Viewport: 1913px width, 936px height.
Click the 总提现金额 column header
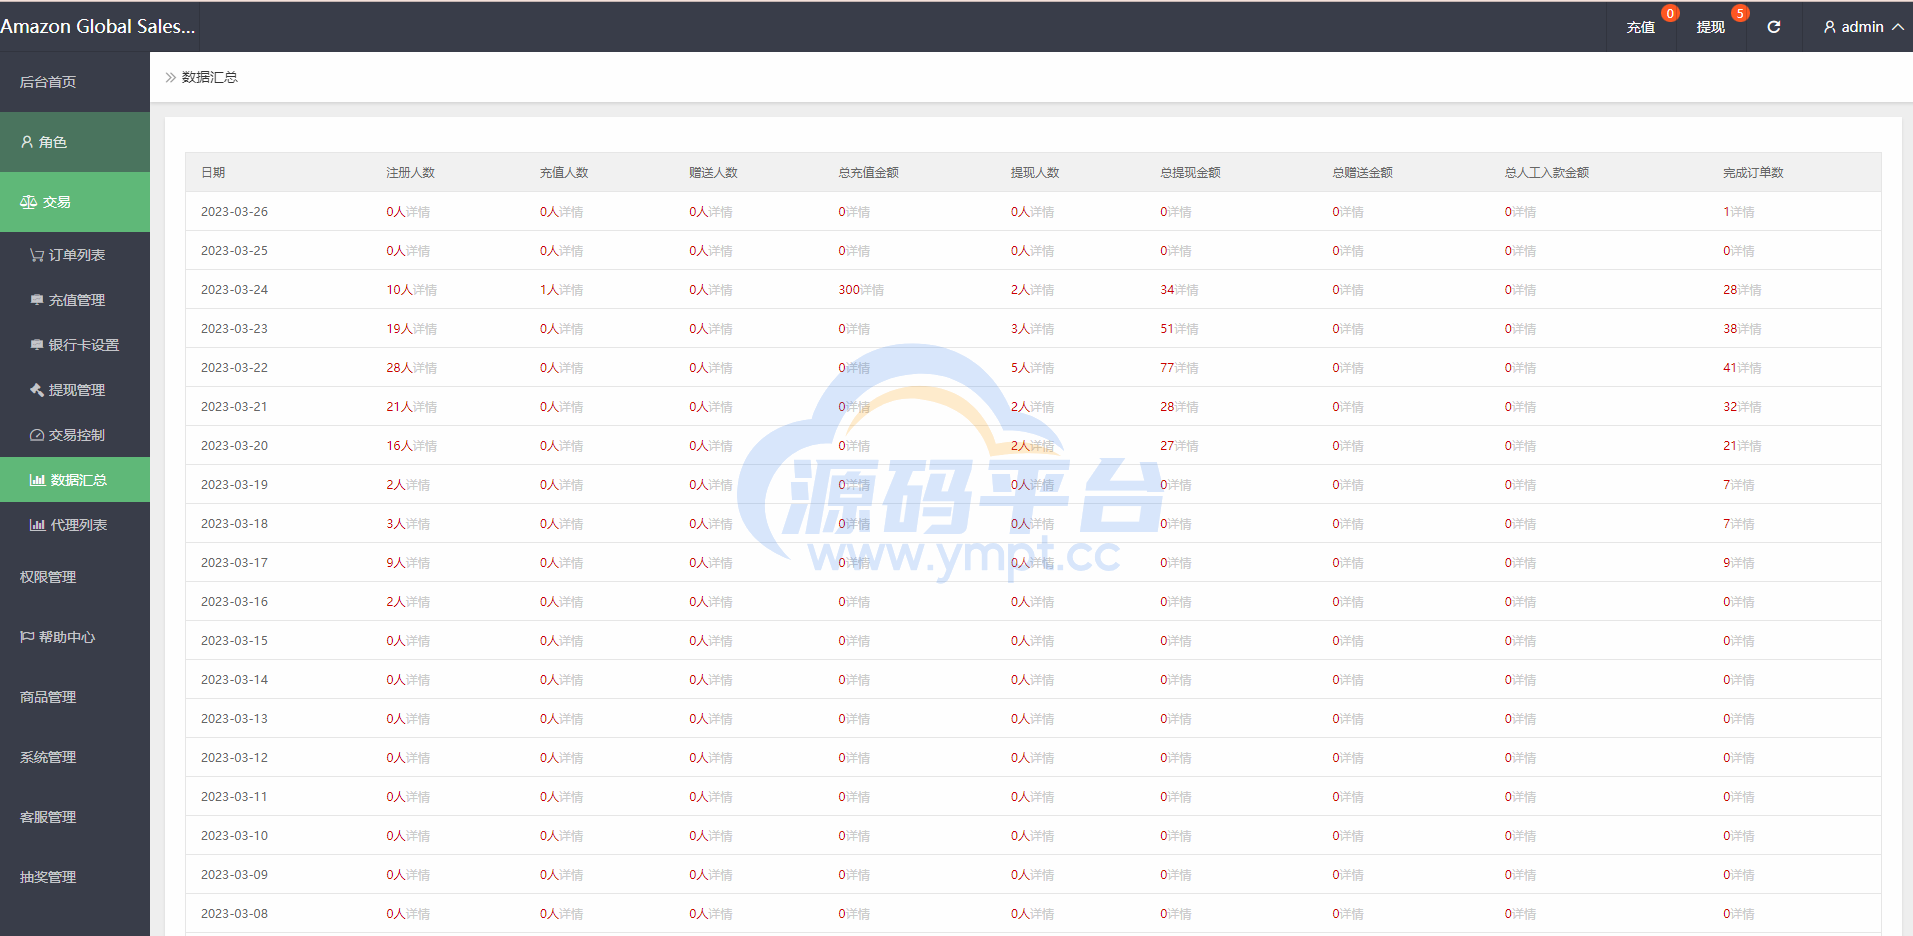[x=1190, y=173]
